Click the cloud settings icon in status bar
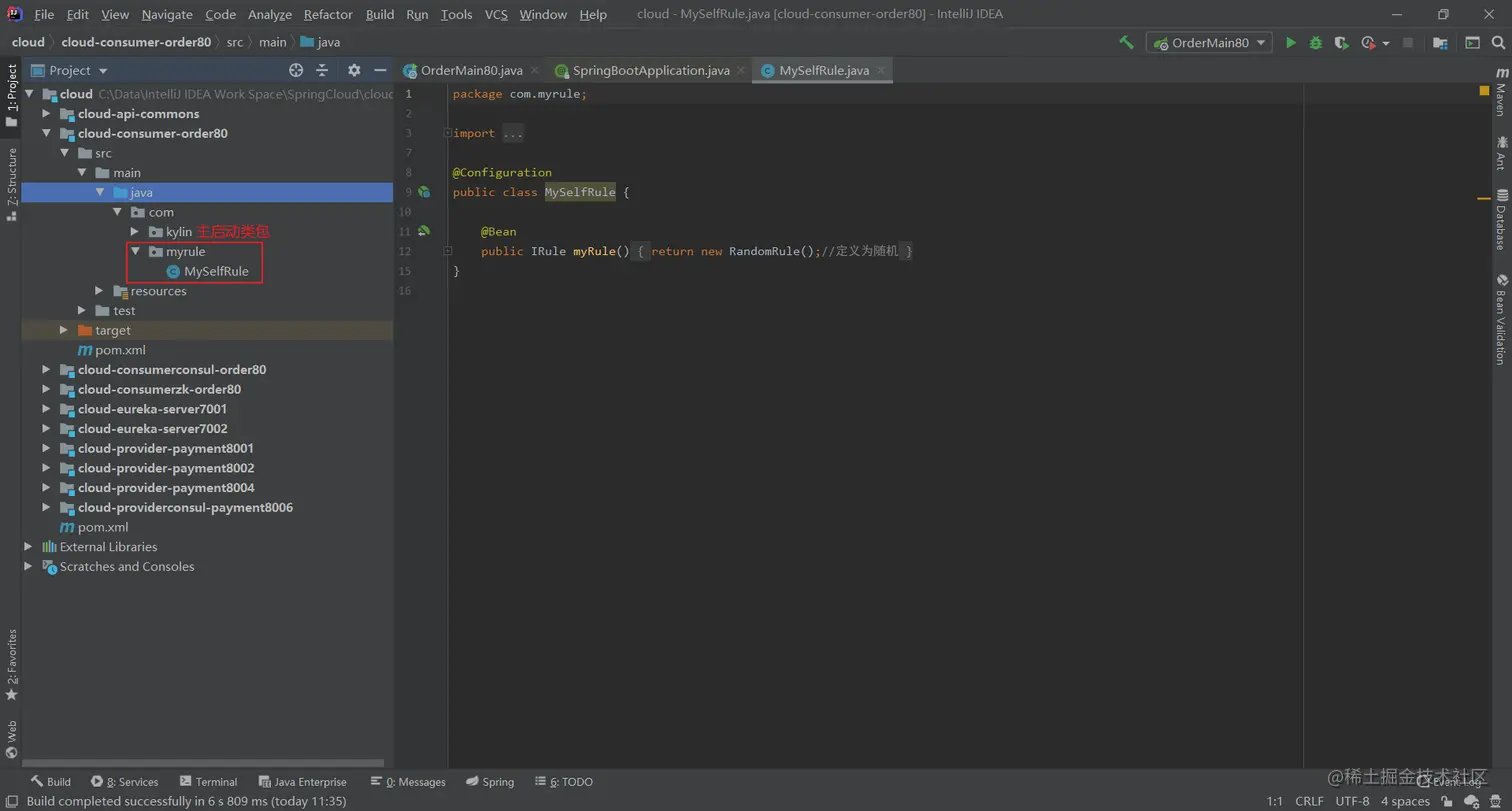 [x=1472, y=801]
